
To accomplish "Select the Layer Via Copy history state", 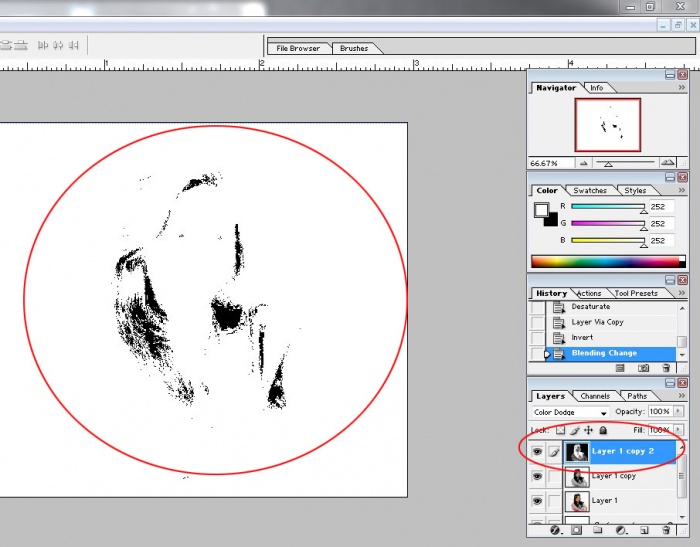I will (596, 322).
